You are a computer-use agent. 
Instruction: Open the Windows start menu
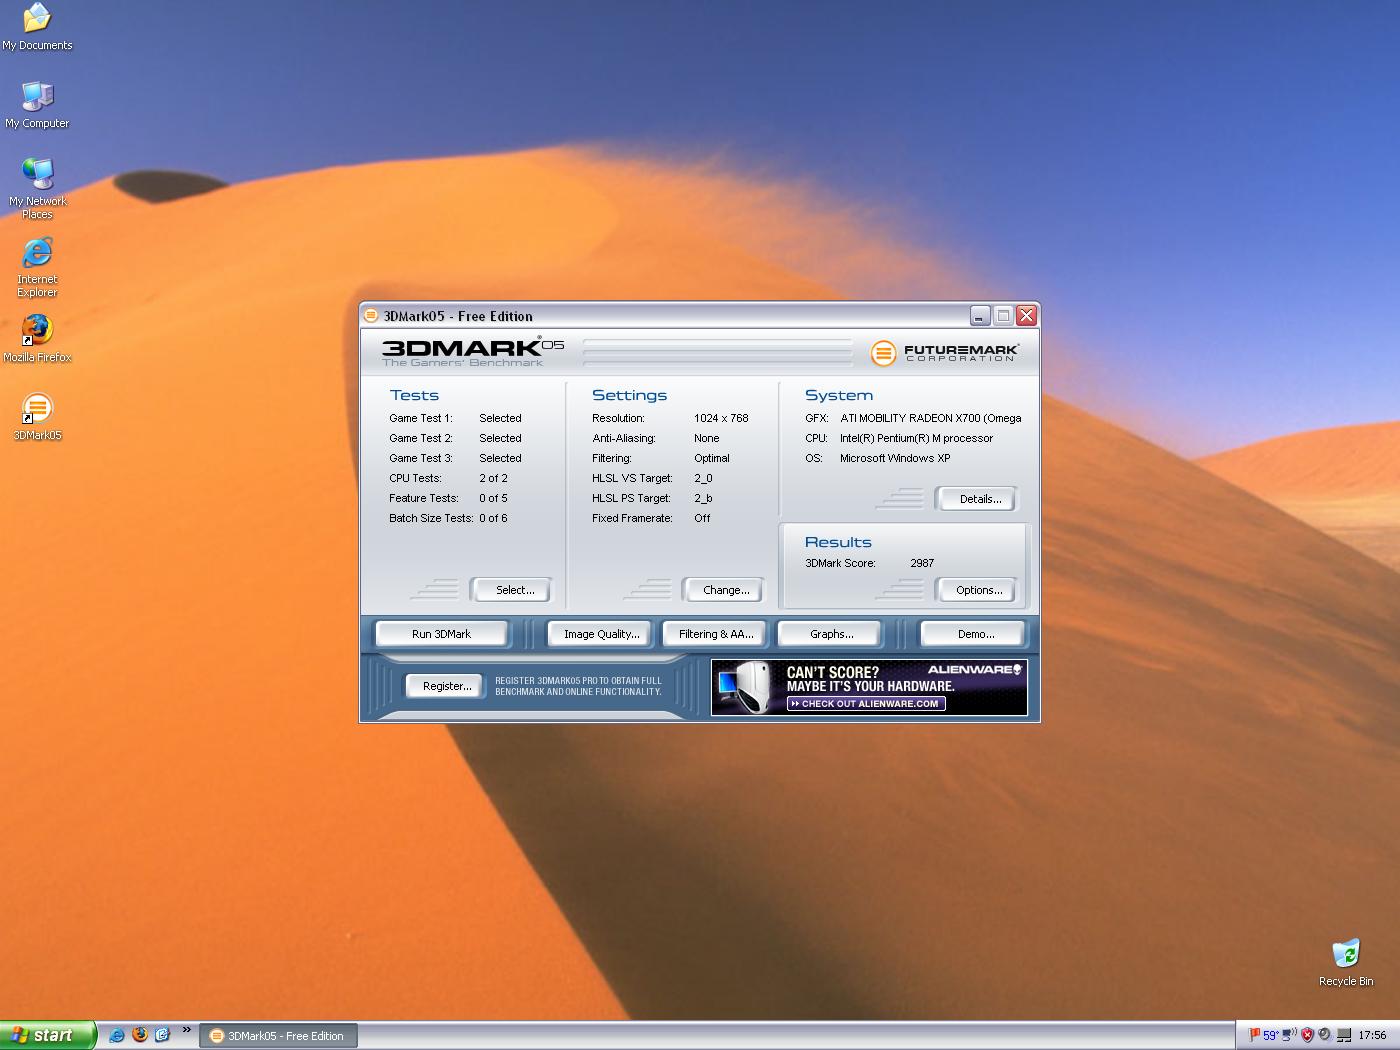click(x=48, y=1035)
